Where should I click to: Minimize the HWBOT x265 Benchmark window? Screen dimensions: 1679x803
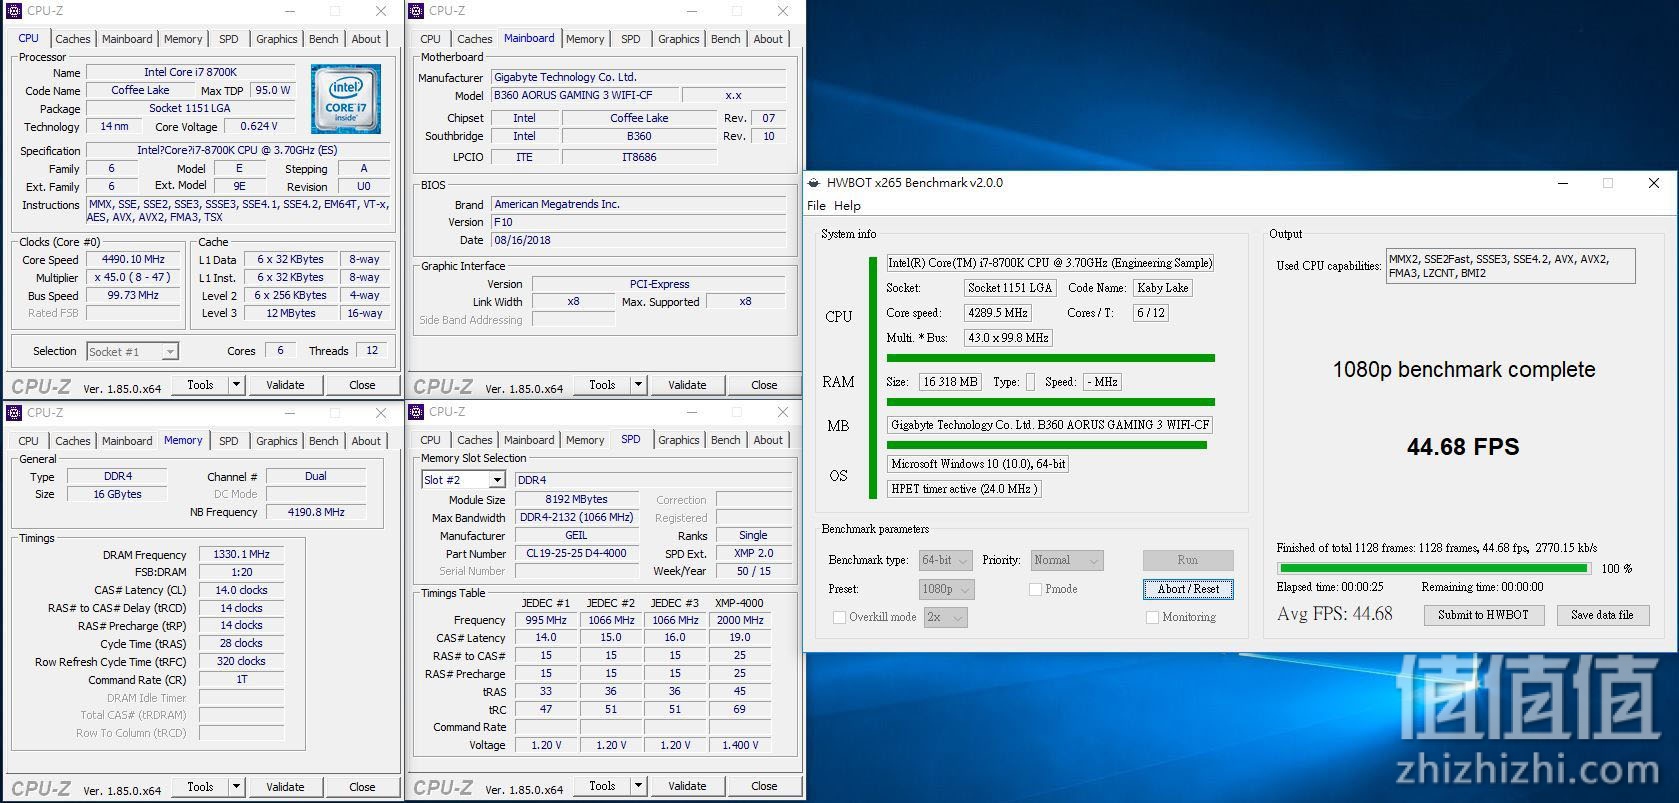coord(1562,183)
